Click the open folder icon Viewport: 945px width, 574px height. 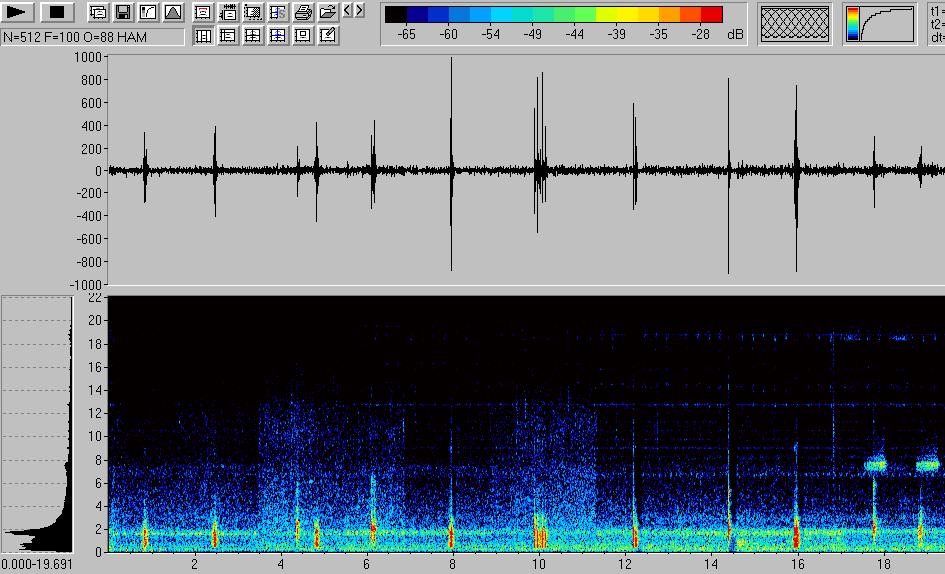pos(327,12)
